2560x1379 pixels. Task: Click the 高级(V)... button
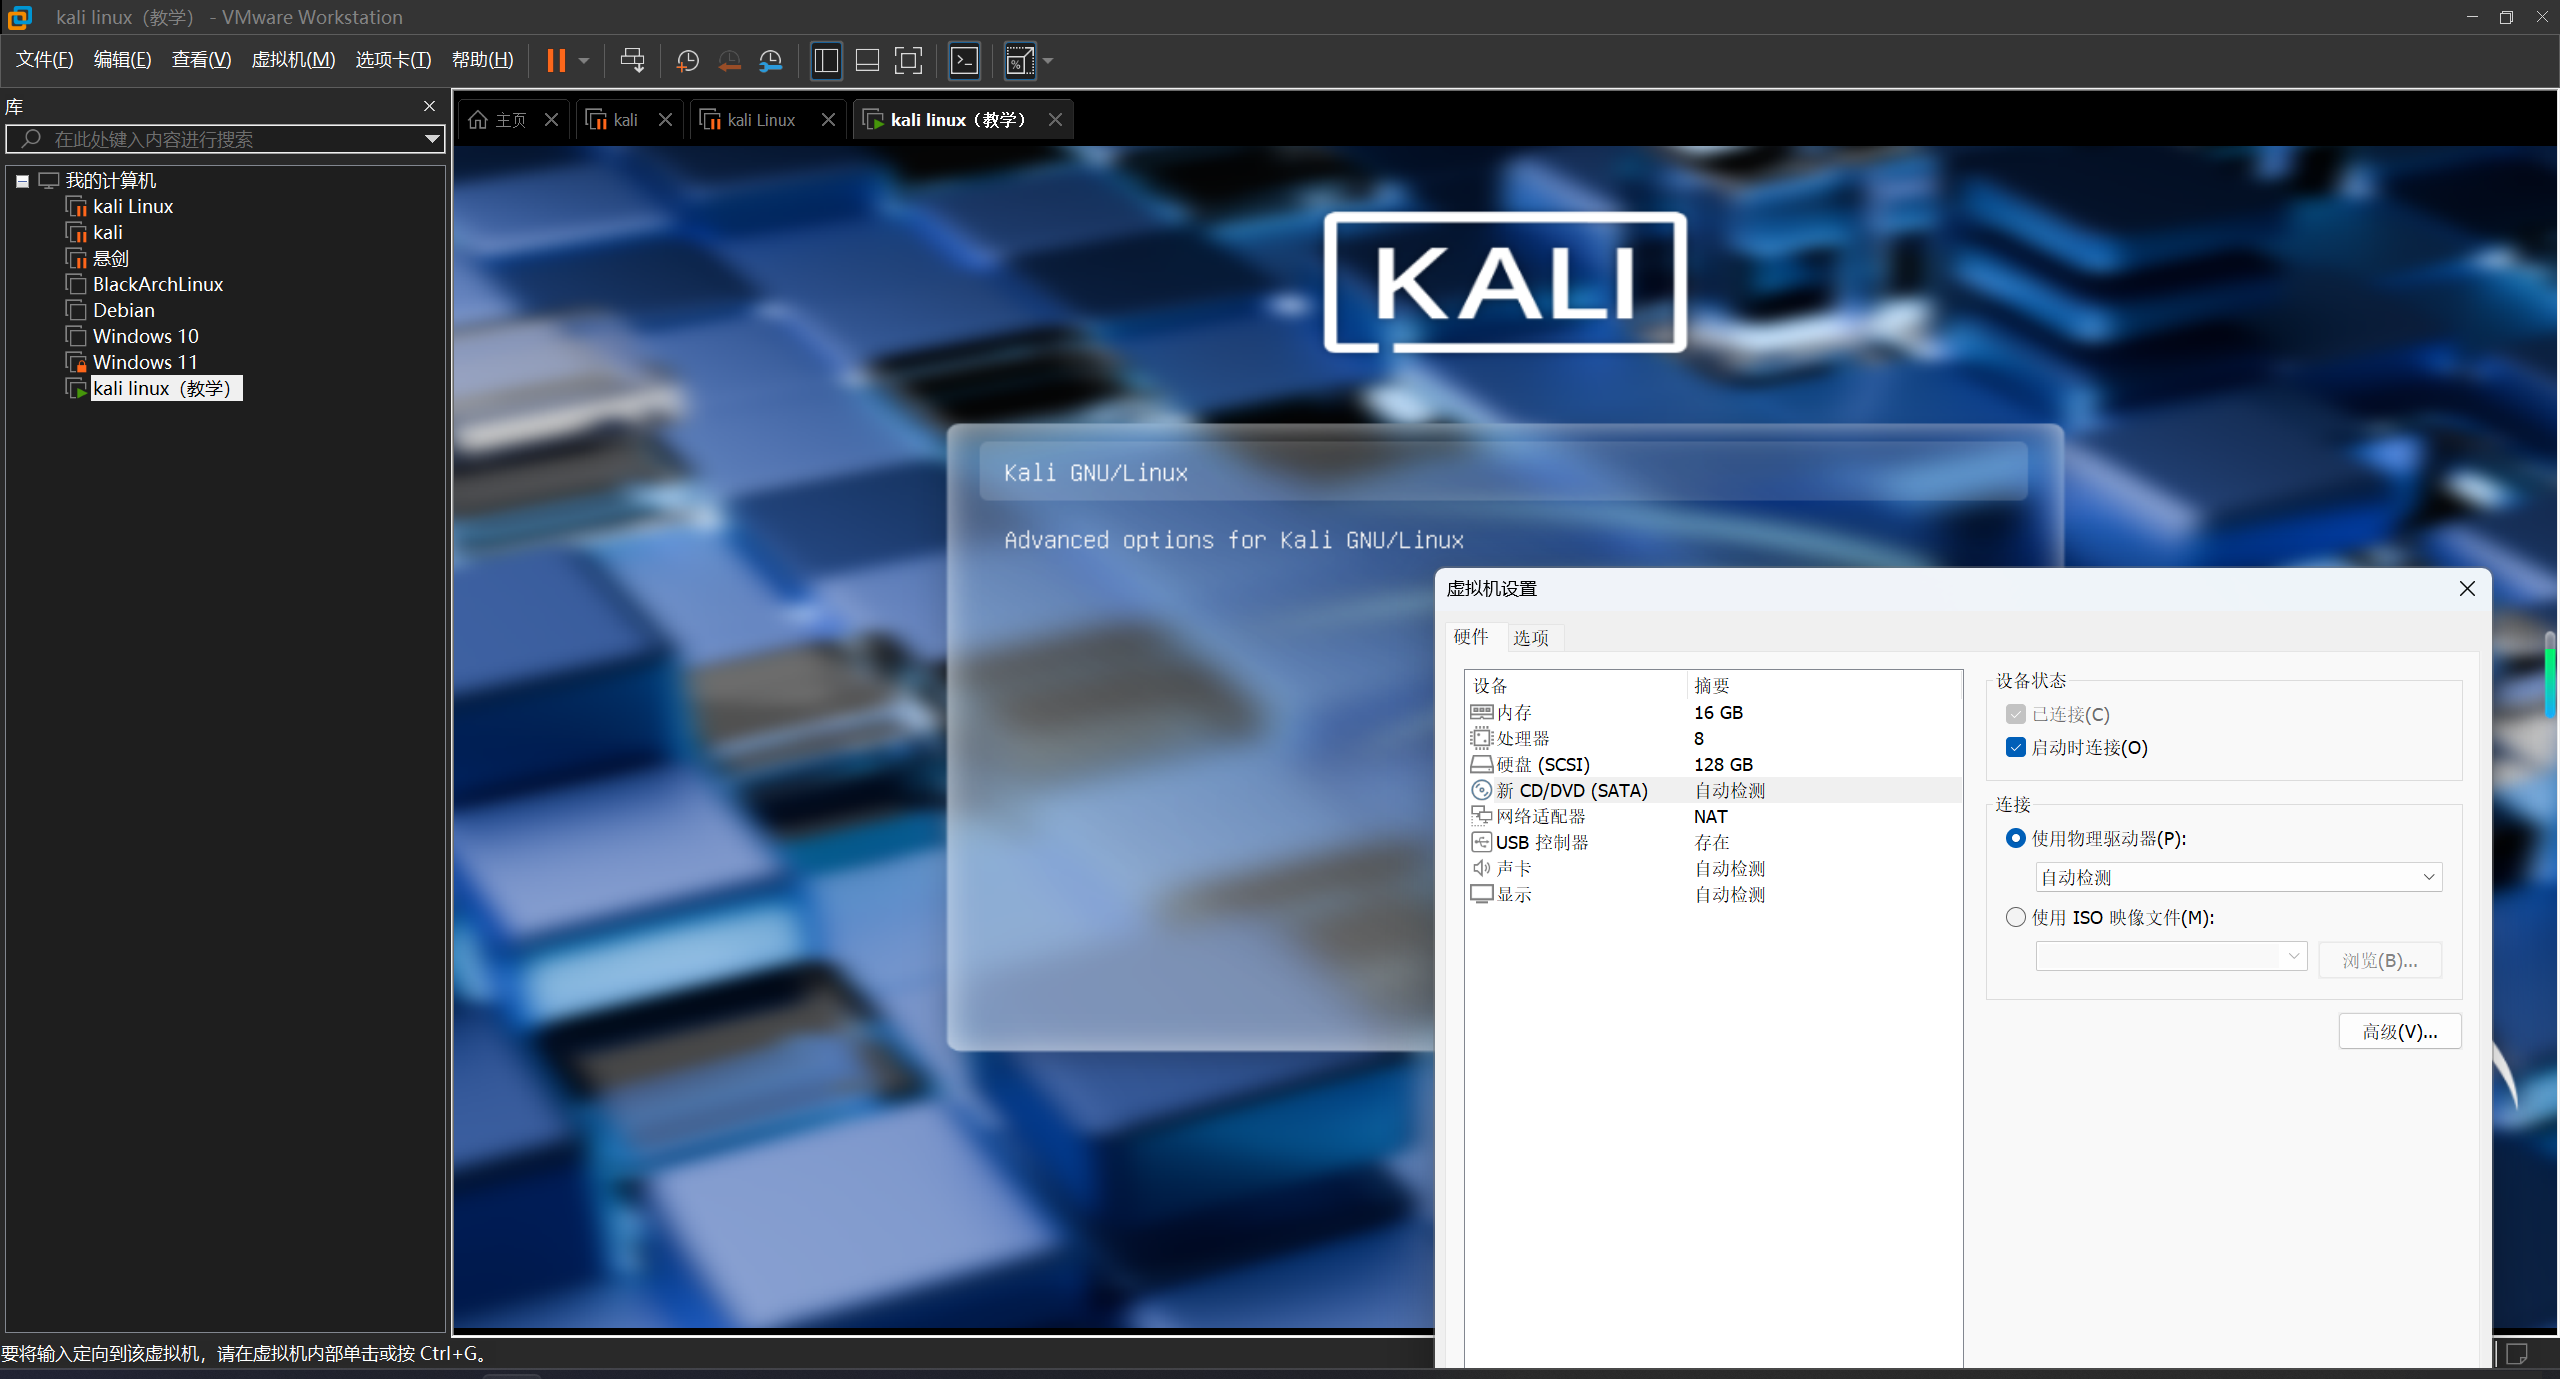coord(2399,1031)
